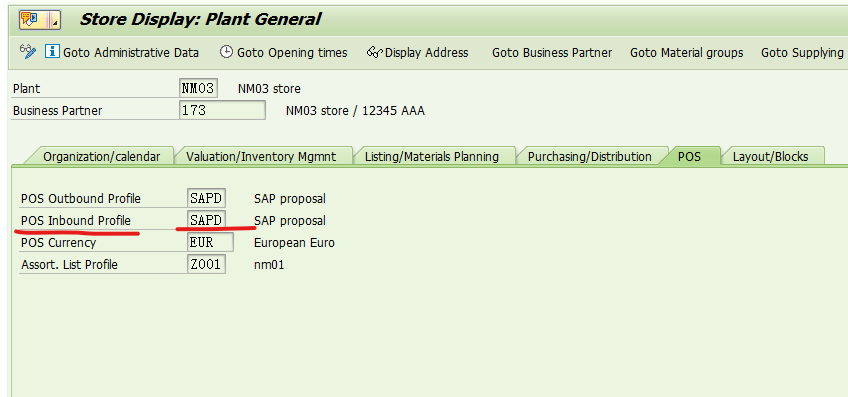This screenshot has height=397, width=848.
Task: Open Goto Business Partner
Action: [x=552, y=52]
